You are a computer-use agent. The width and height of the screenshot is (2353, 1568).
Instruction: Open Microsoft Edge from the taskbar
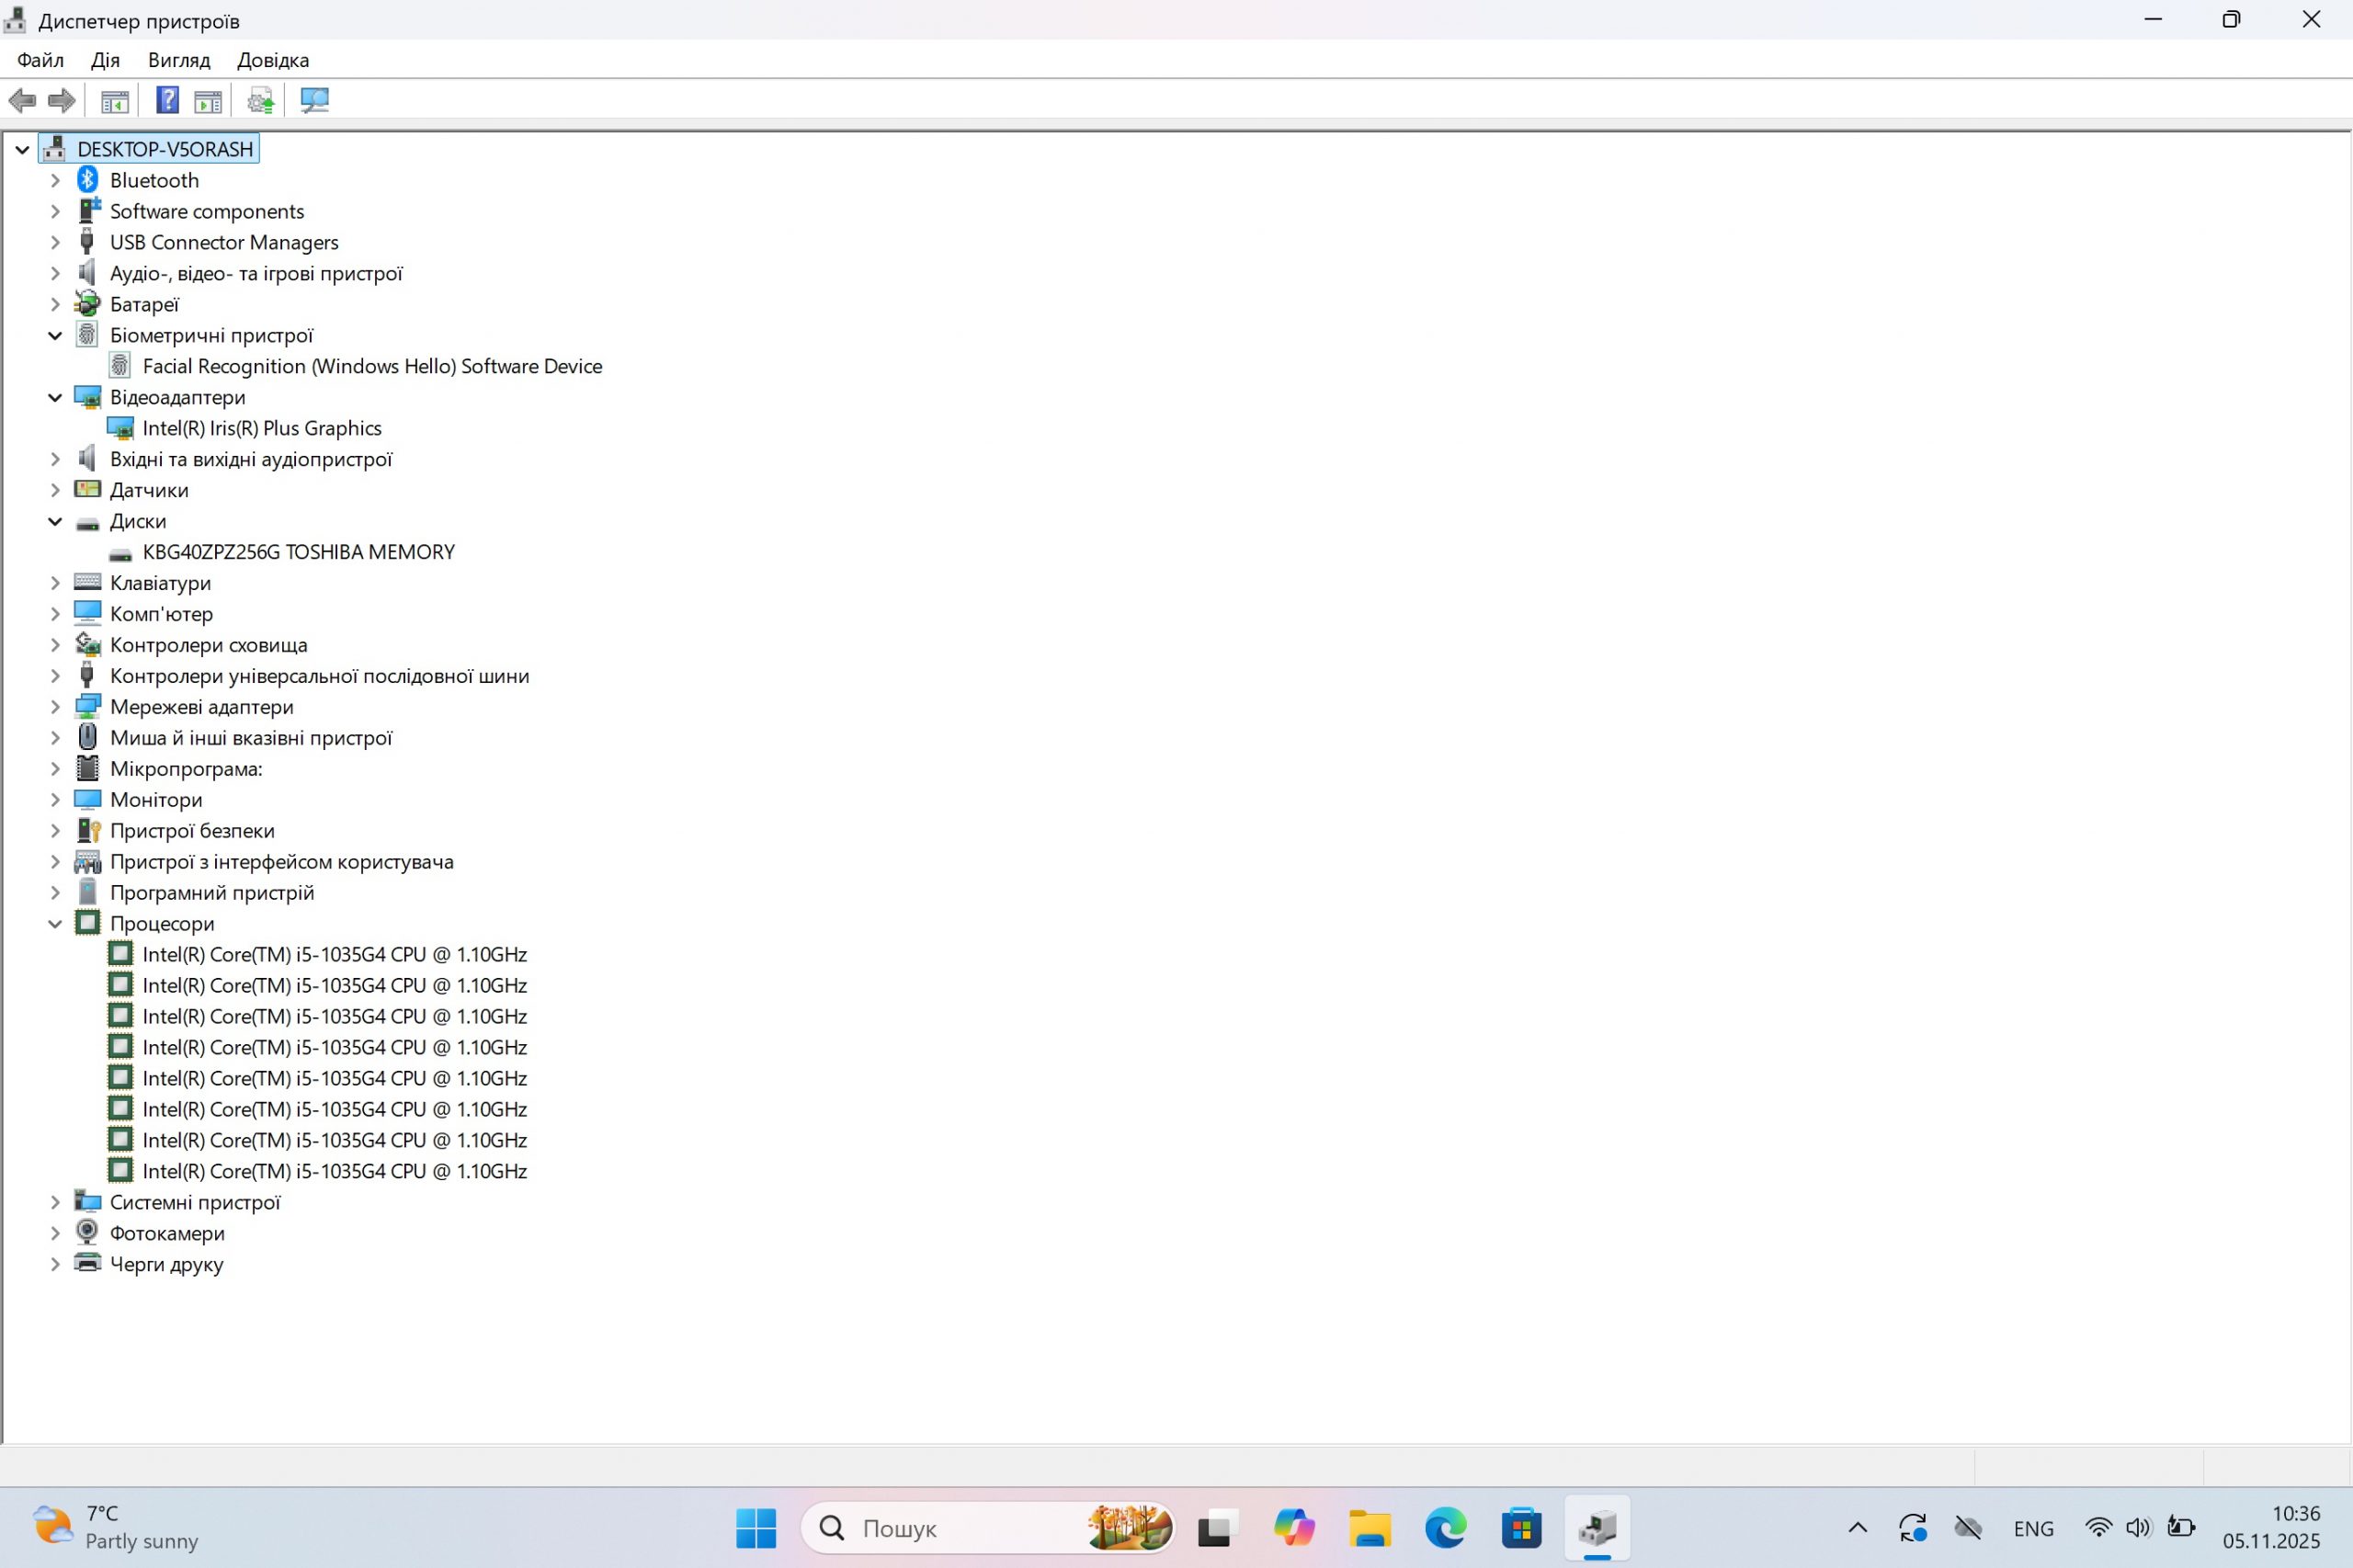pyautogui.click(x=1445, y=1527)
